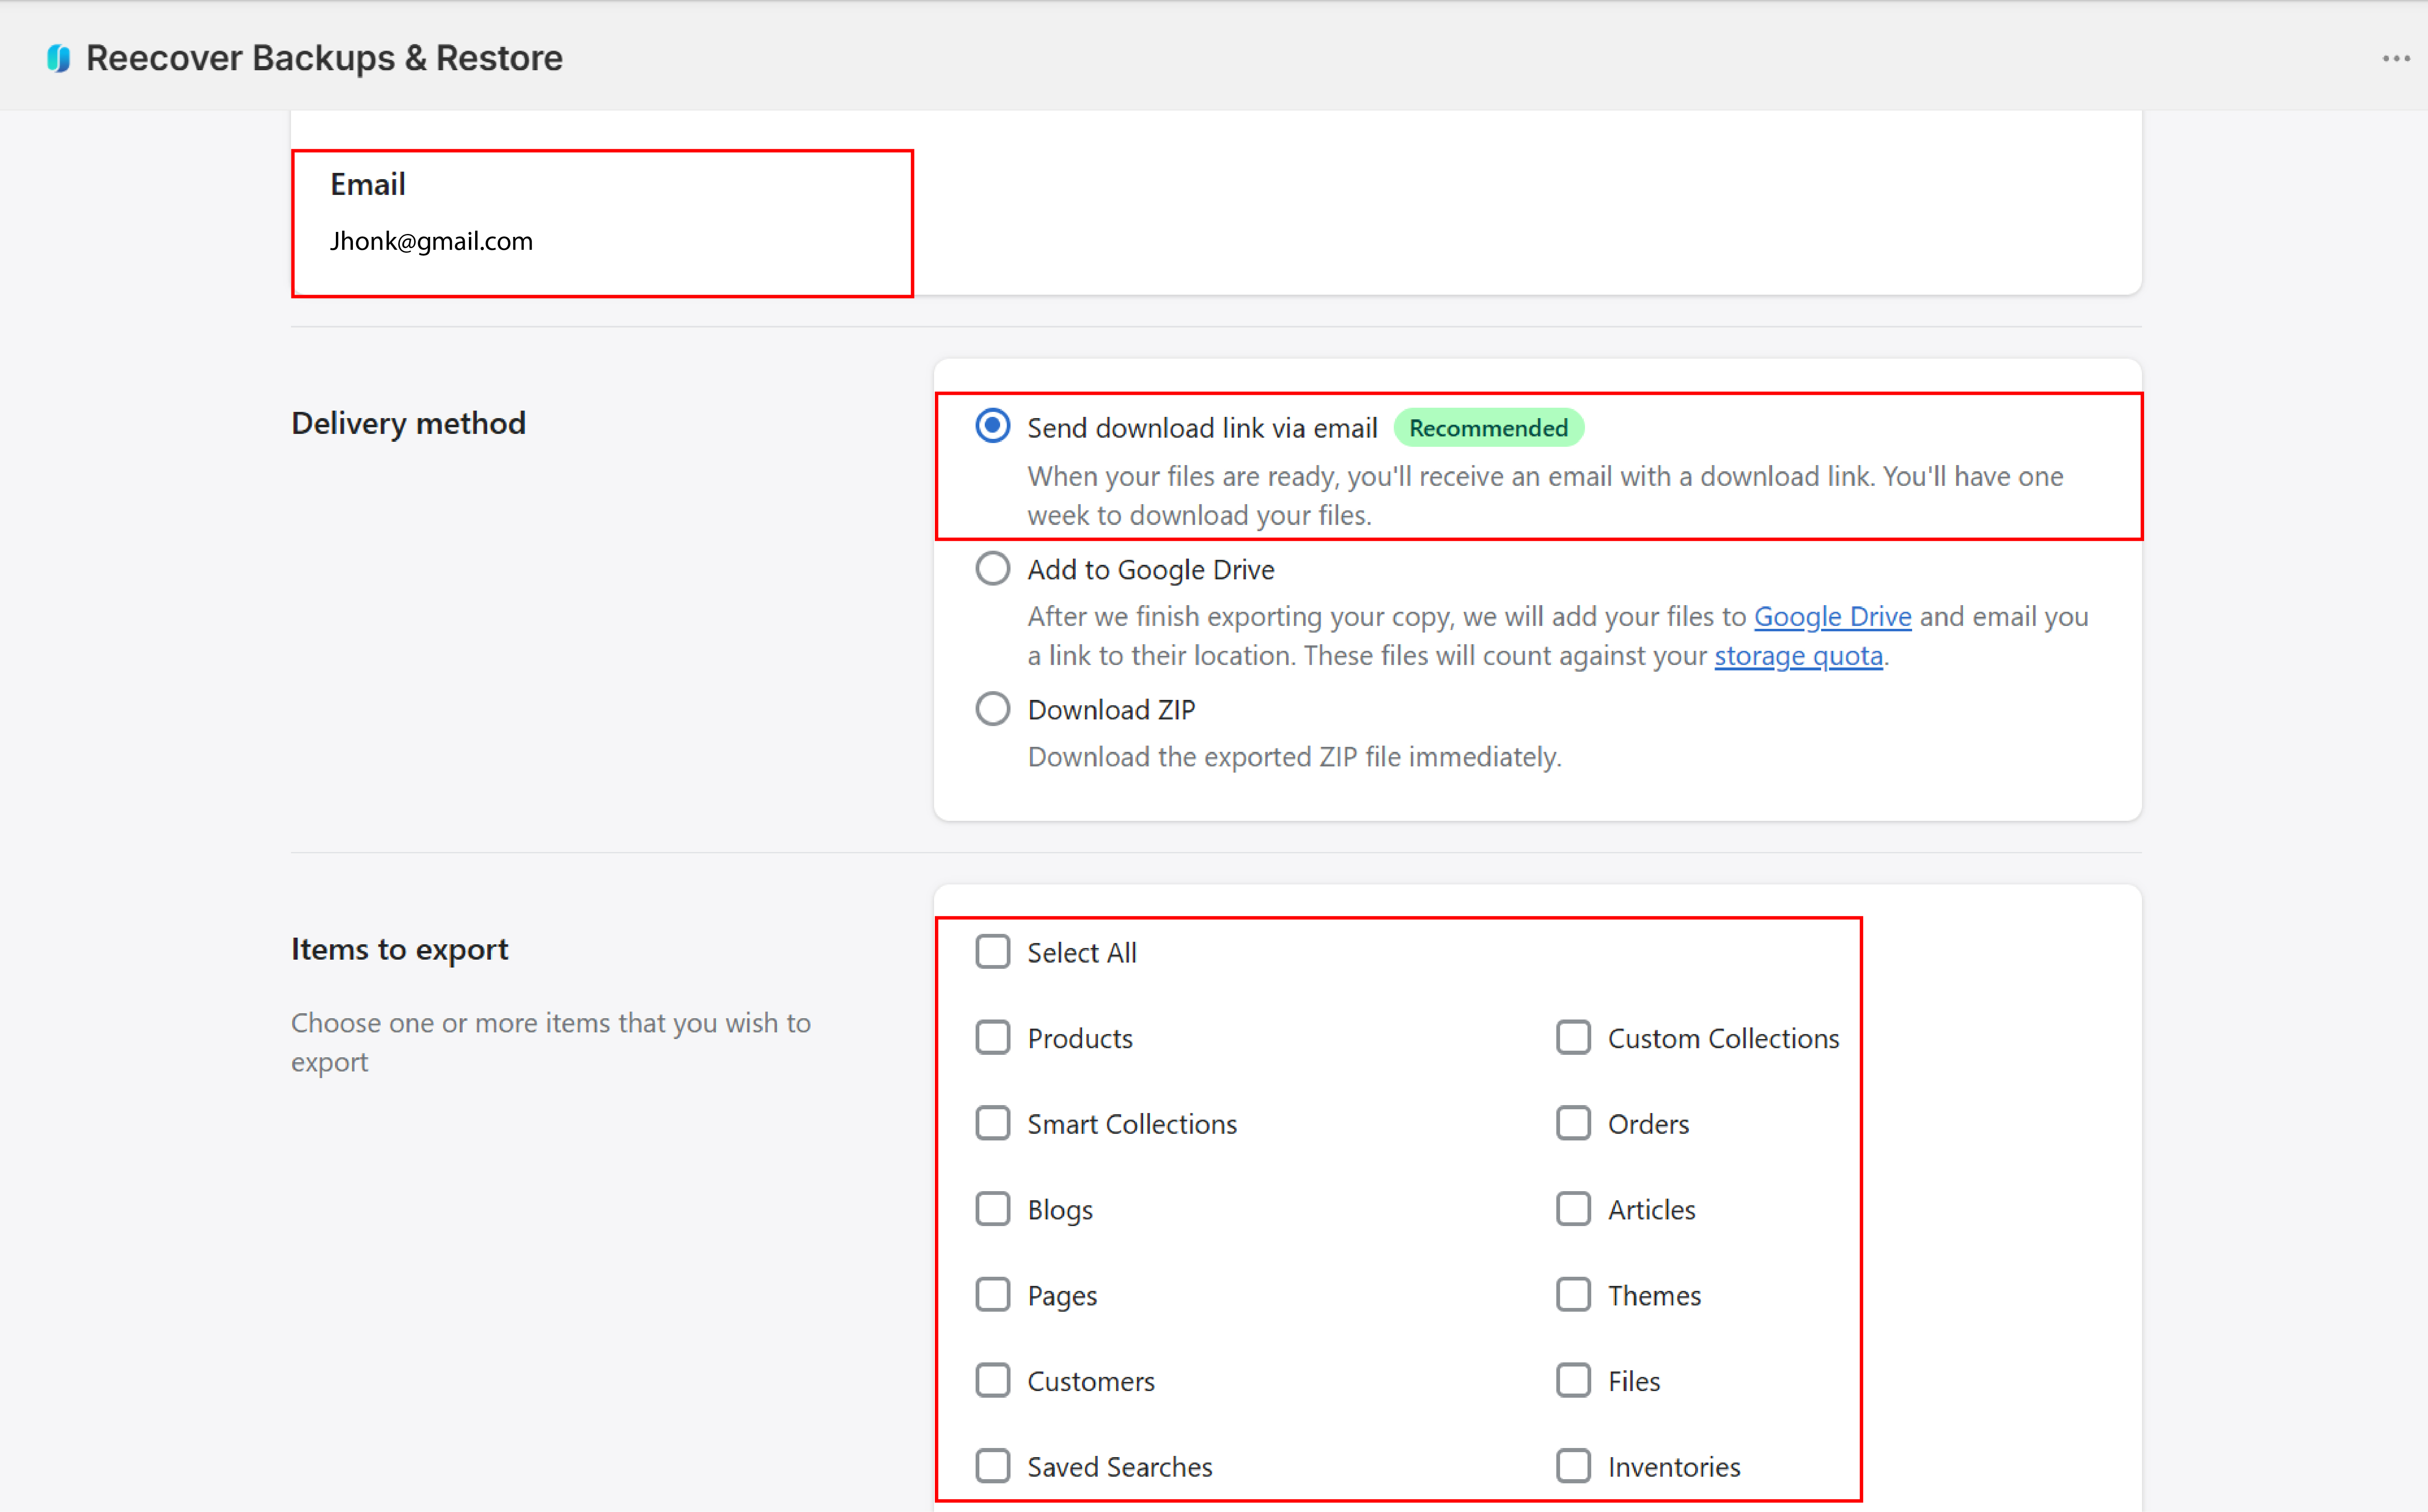Click the Delivery method heading
The height and width of the screenshot is (1512, 2428).
pos(408,423)
